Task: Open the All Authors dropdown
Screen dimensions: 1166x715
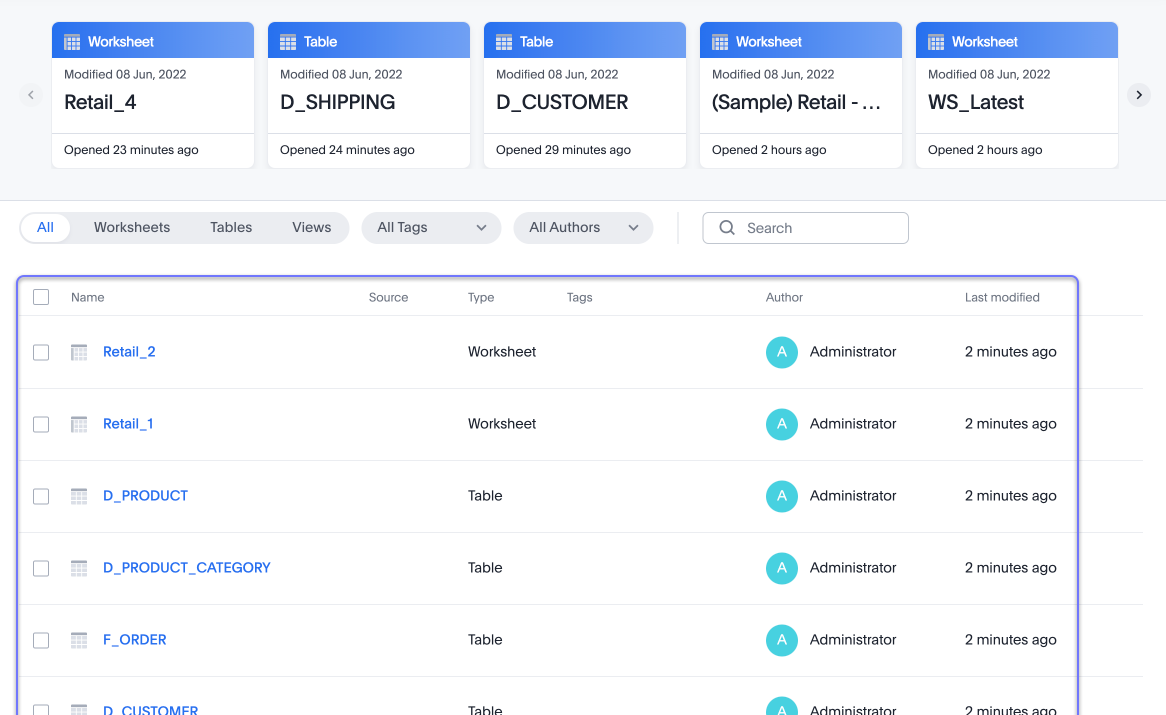Action: tap(583, 227)
